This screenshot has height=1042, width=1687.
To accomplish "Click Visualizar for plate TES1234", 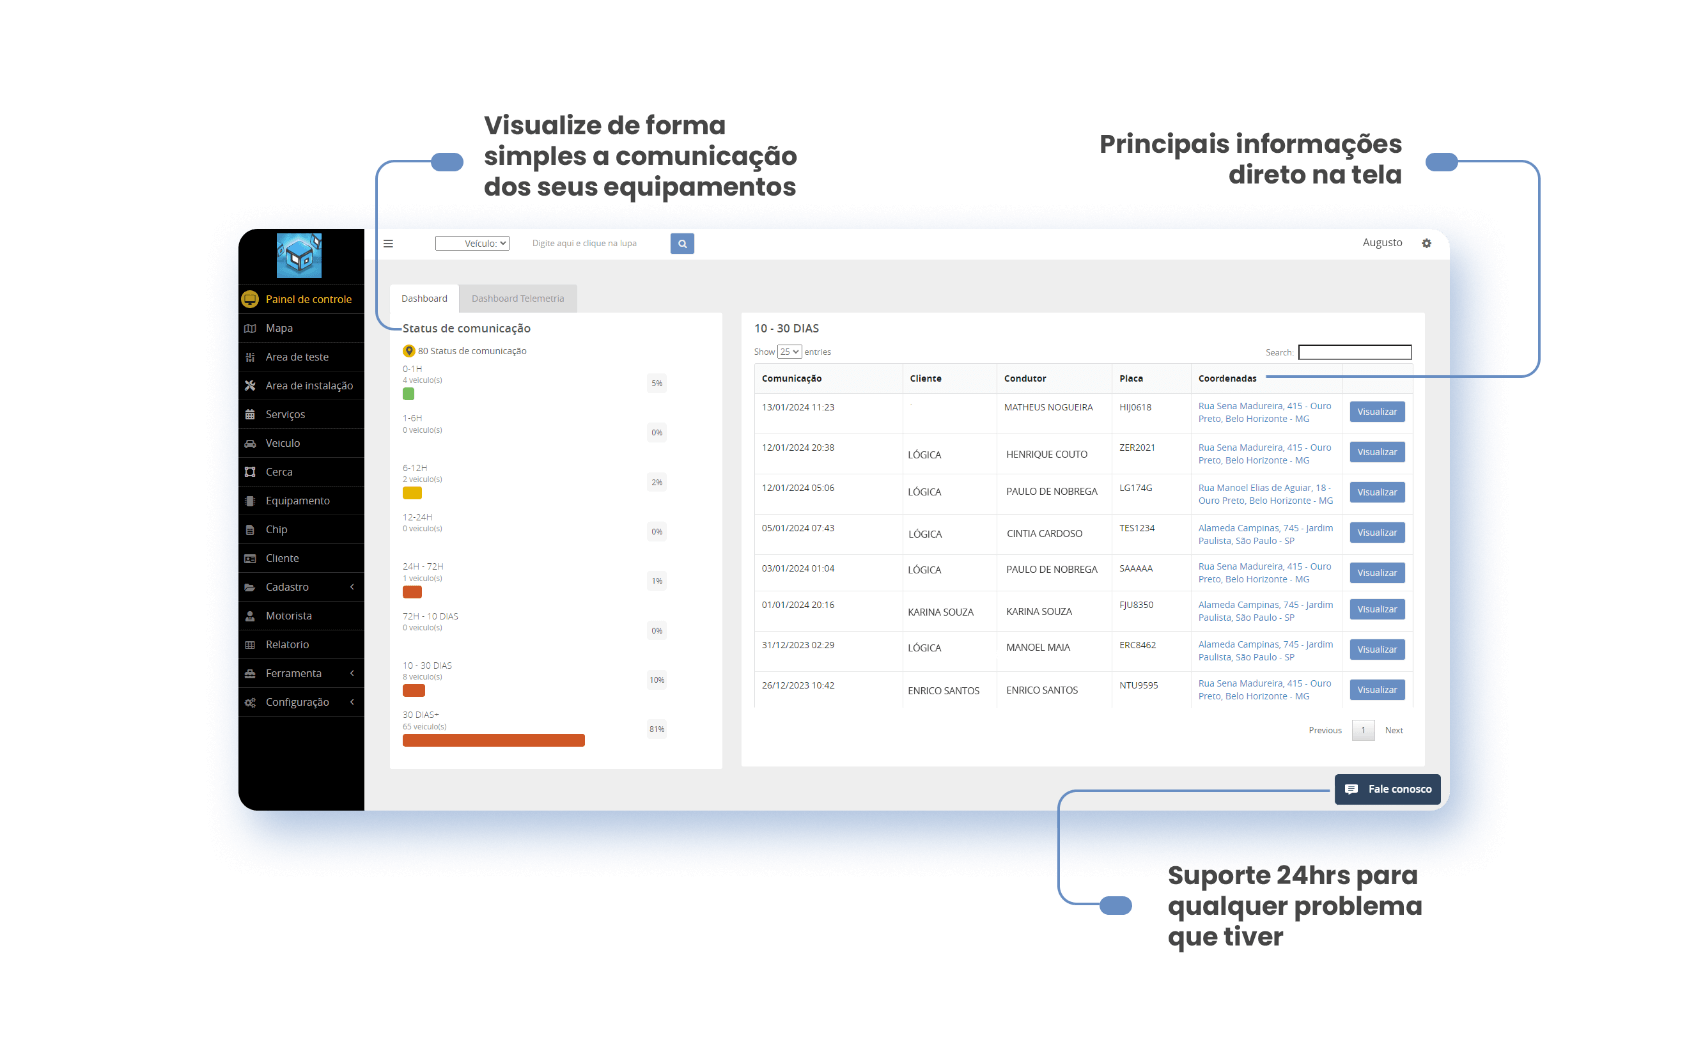I will (1377, 533).
